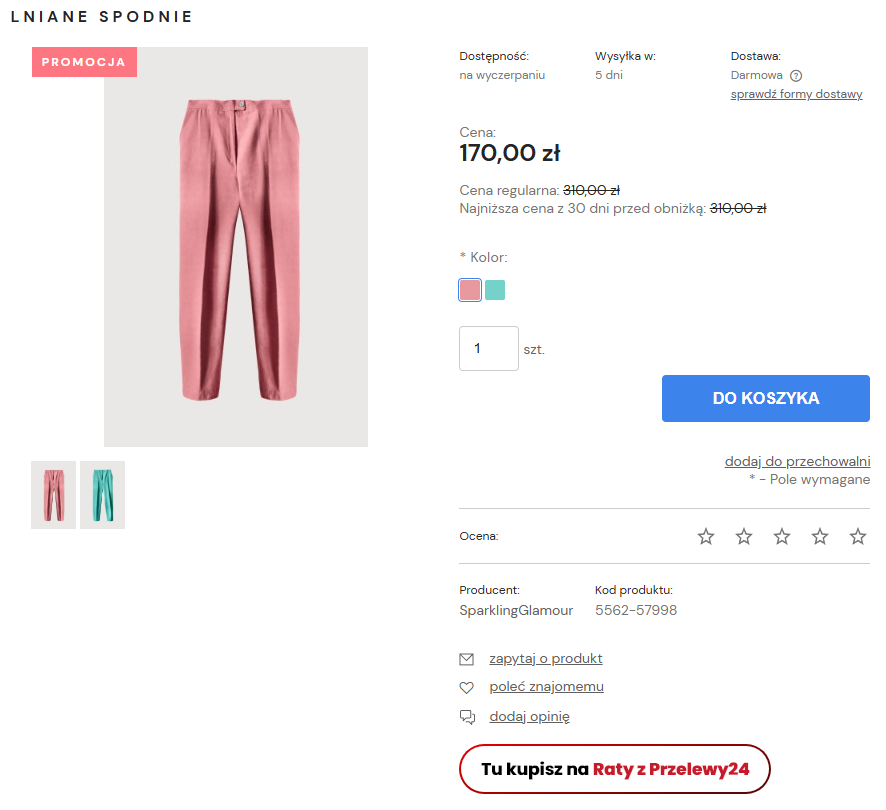The height and width of the screenshot is (810, 886).
Task: Click dodaj do przechowalni link
Action: 797,461
